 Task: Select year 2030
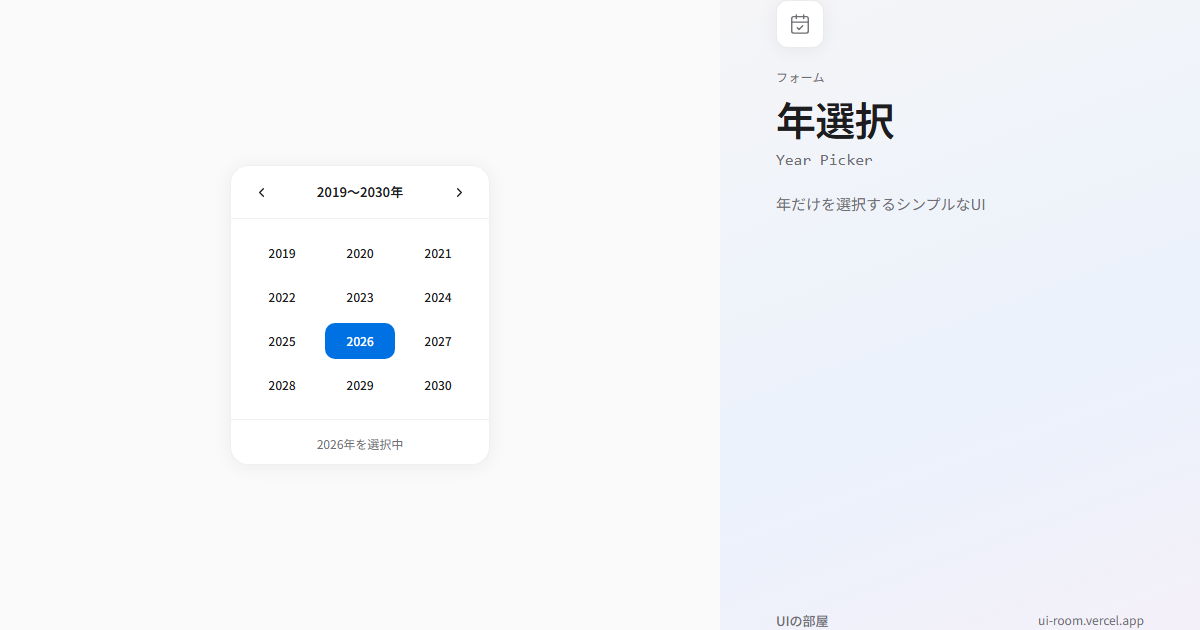438,386
